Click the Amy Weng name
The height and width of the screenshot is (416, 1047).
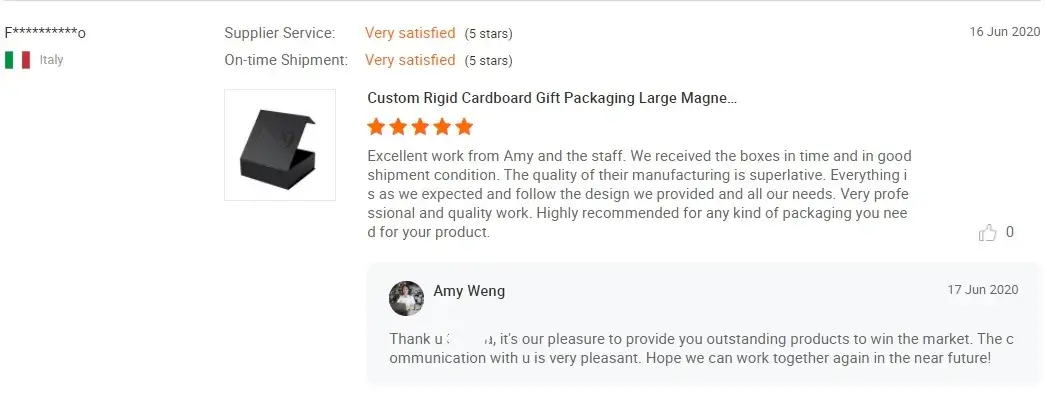click(469, 290)
